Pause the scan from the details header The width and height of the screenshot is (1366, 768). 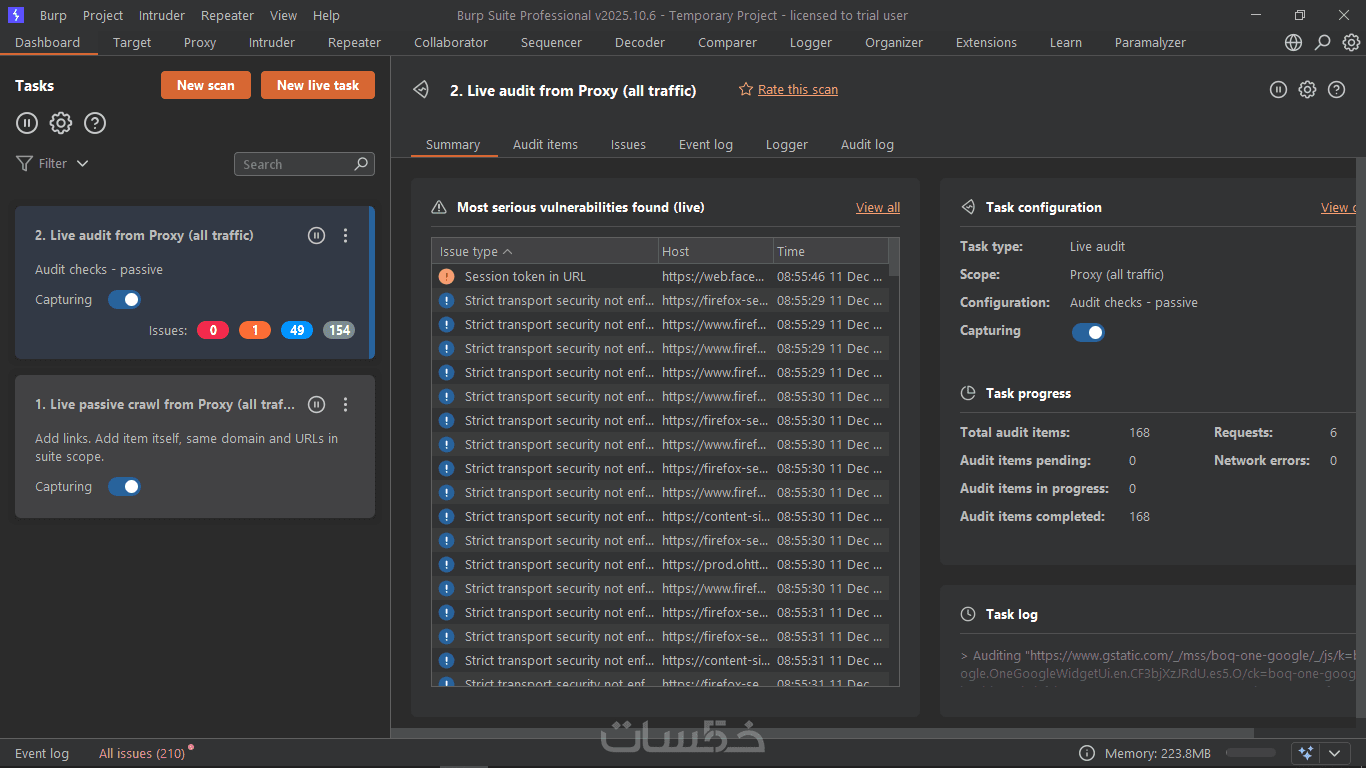coord(1278,90)
